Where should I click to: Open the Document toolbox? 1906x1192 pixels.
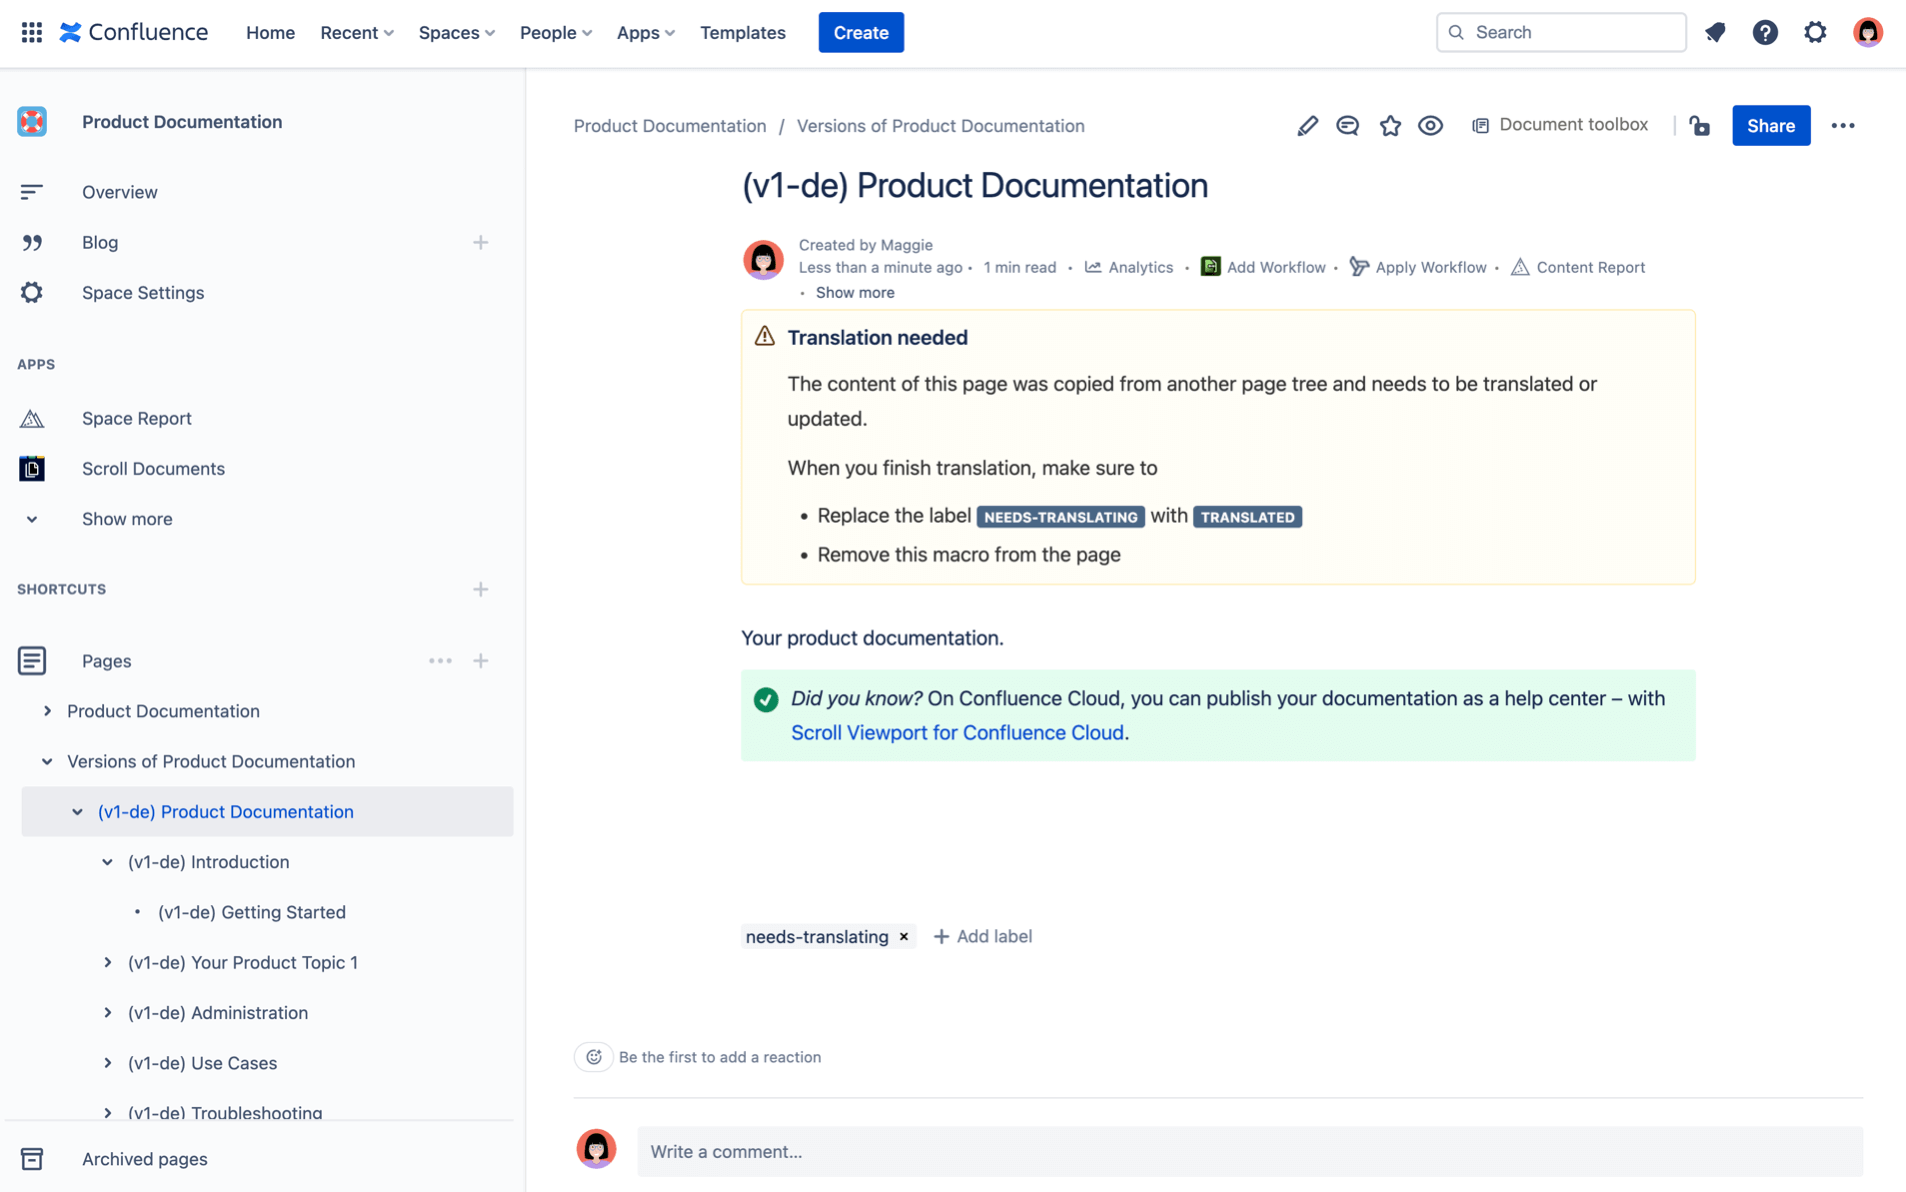click(x=1560, y=125)
